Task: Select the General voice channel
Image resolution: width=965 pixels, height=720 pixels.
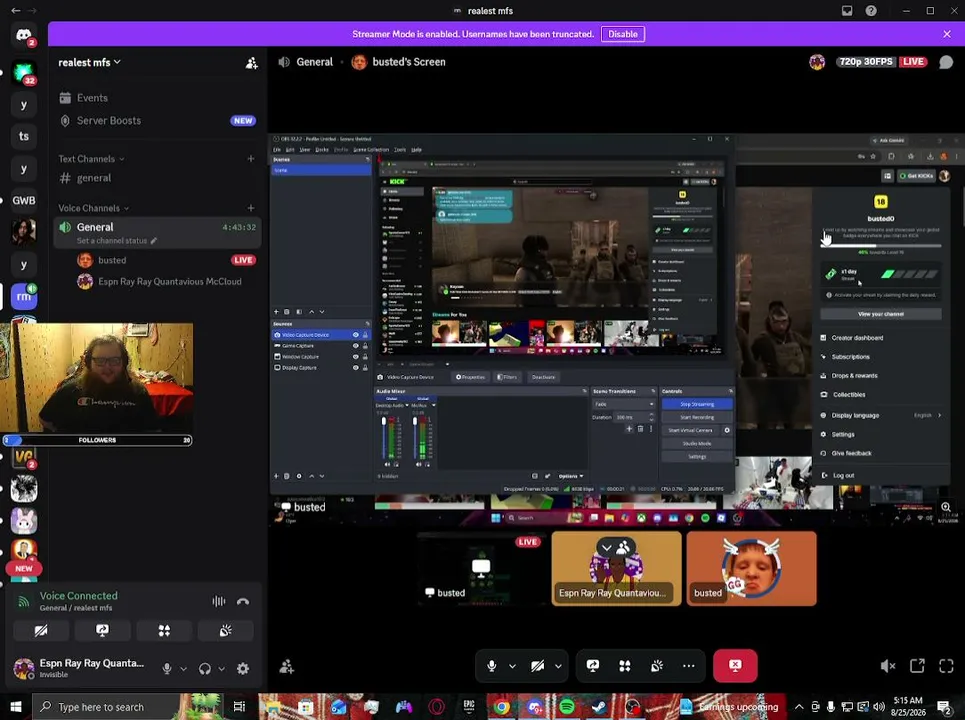Action: coord(157,233)
